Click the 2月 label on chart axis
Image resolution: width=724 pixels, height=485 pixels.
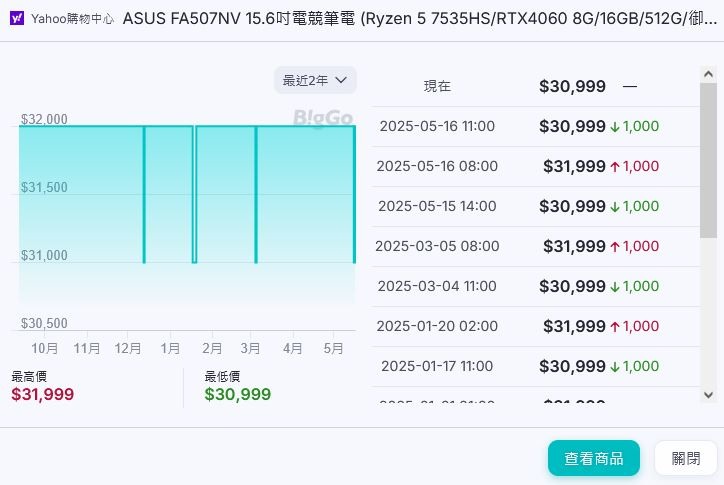212,348
